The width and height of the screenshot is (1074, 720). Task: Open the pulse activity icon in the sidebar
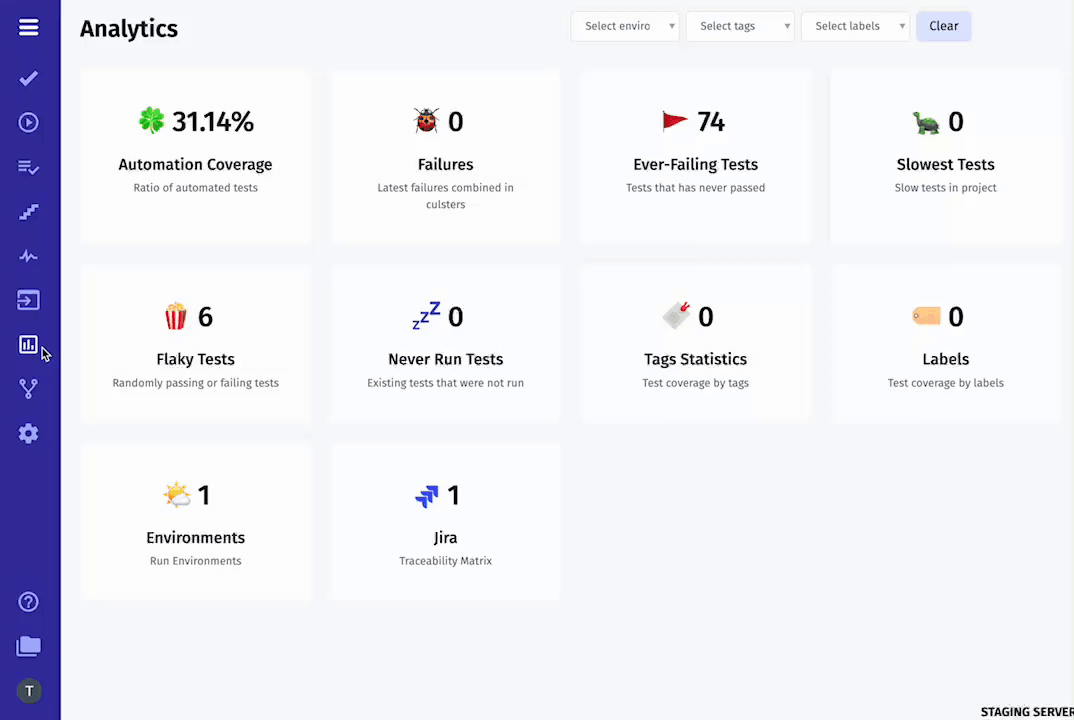(x=28, y=256)
